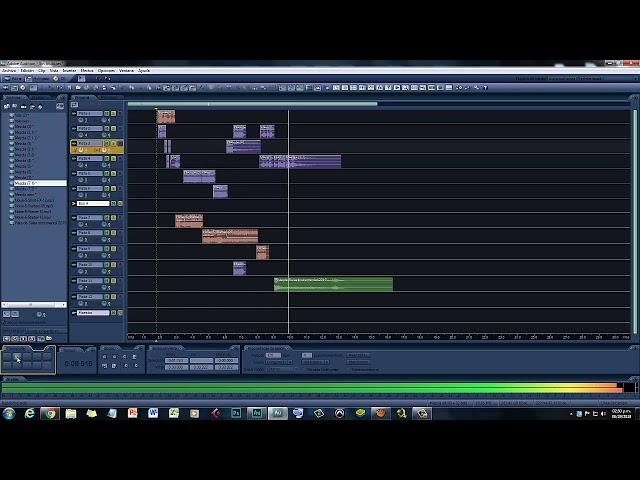
Task: Click the import file icon in files panel
Action: click(x=7, y=107)
